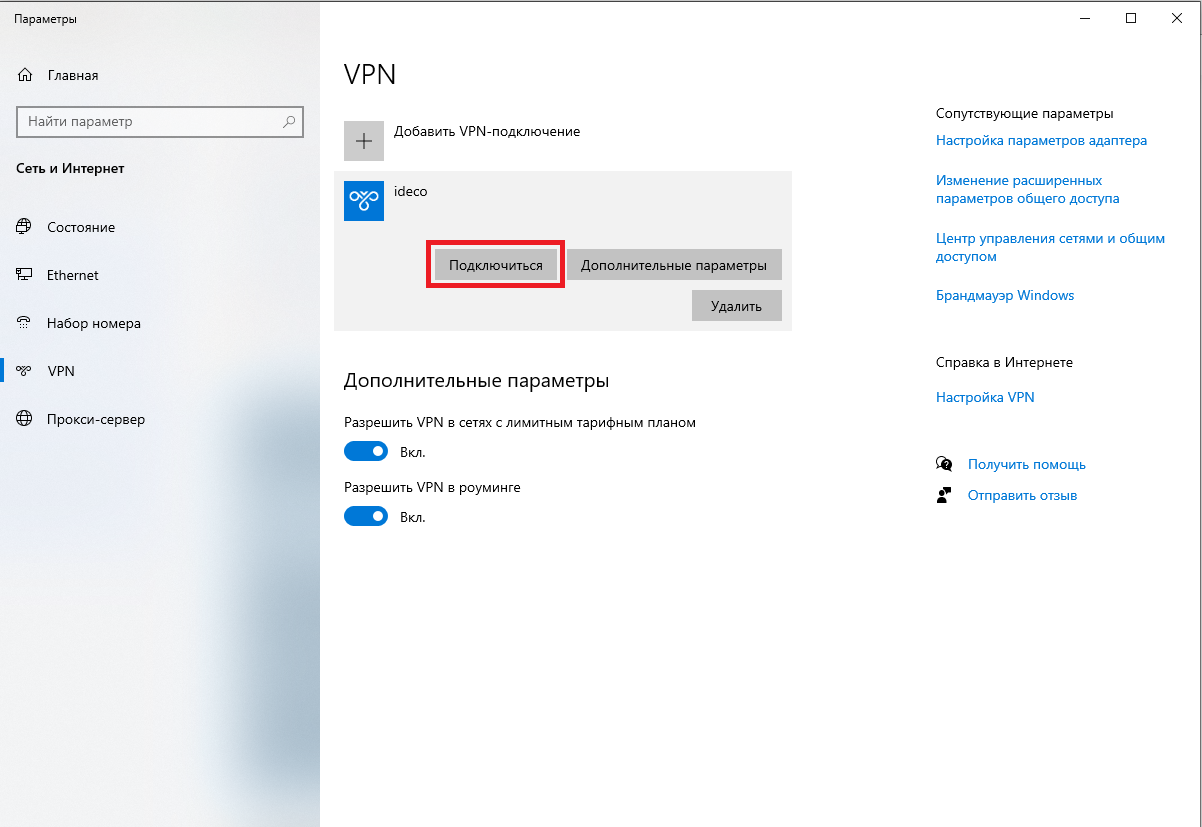Go to Ethernet settings section
The image size is (1202, 827).
[73, 275]
